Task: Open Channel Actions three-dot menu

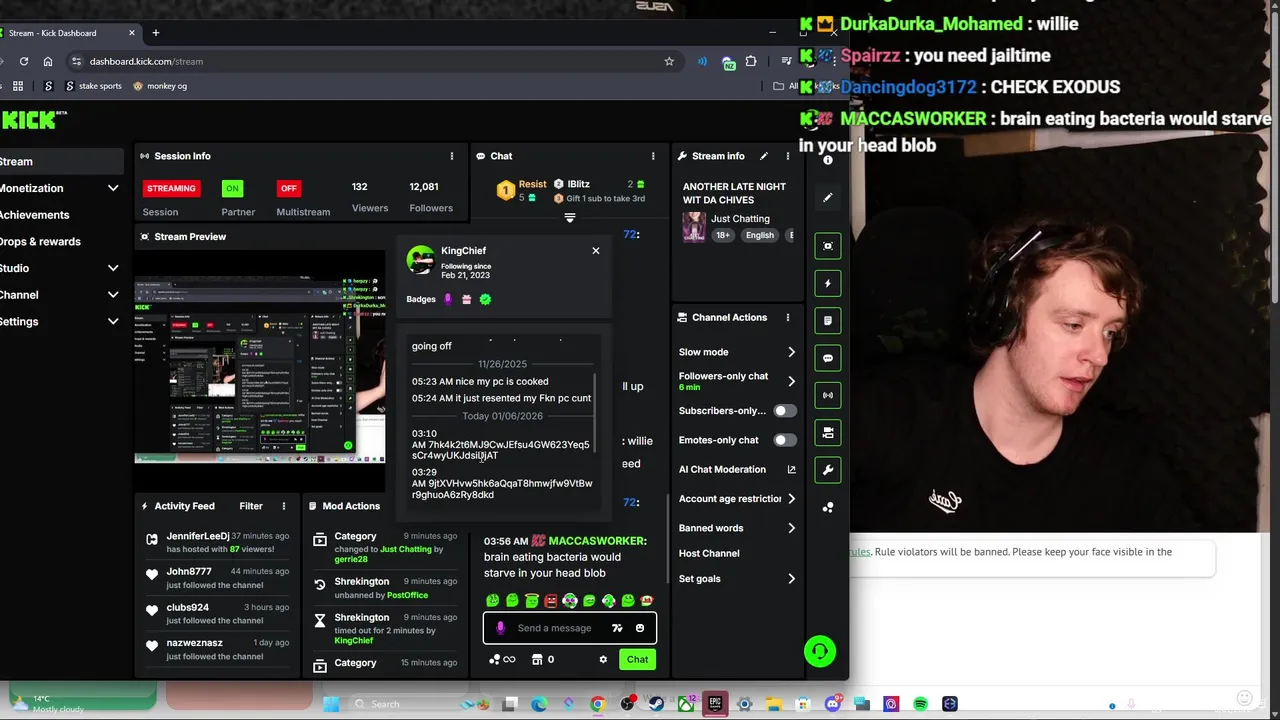Action: tap(788, 317)
